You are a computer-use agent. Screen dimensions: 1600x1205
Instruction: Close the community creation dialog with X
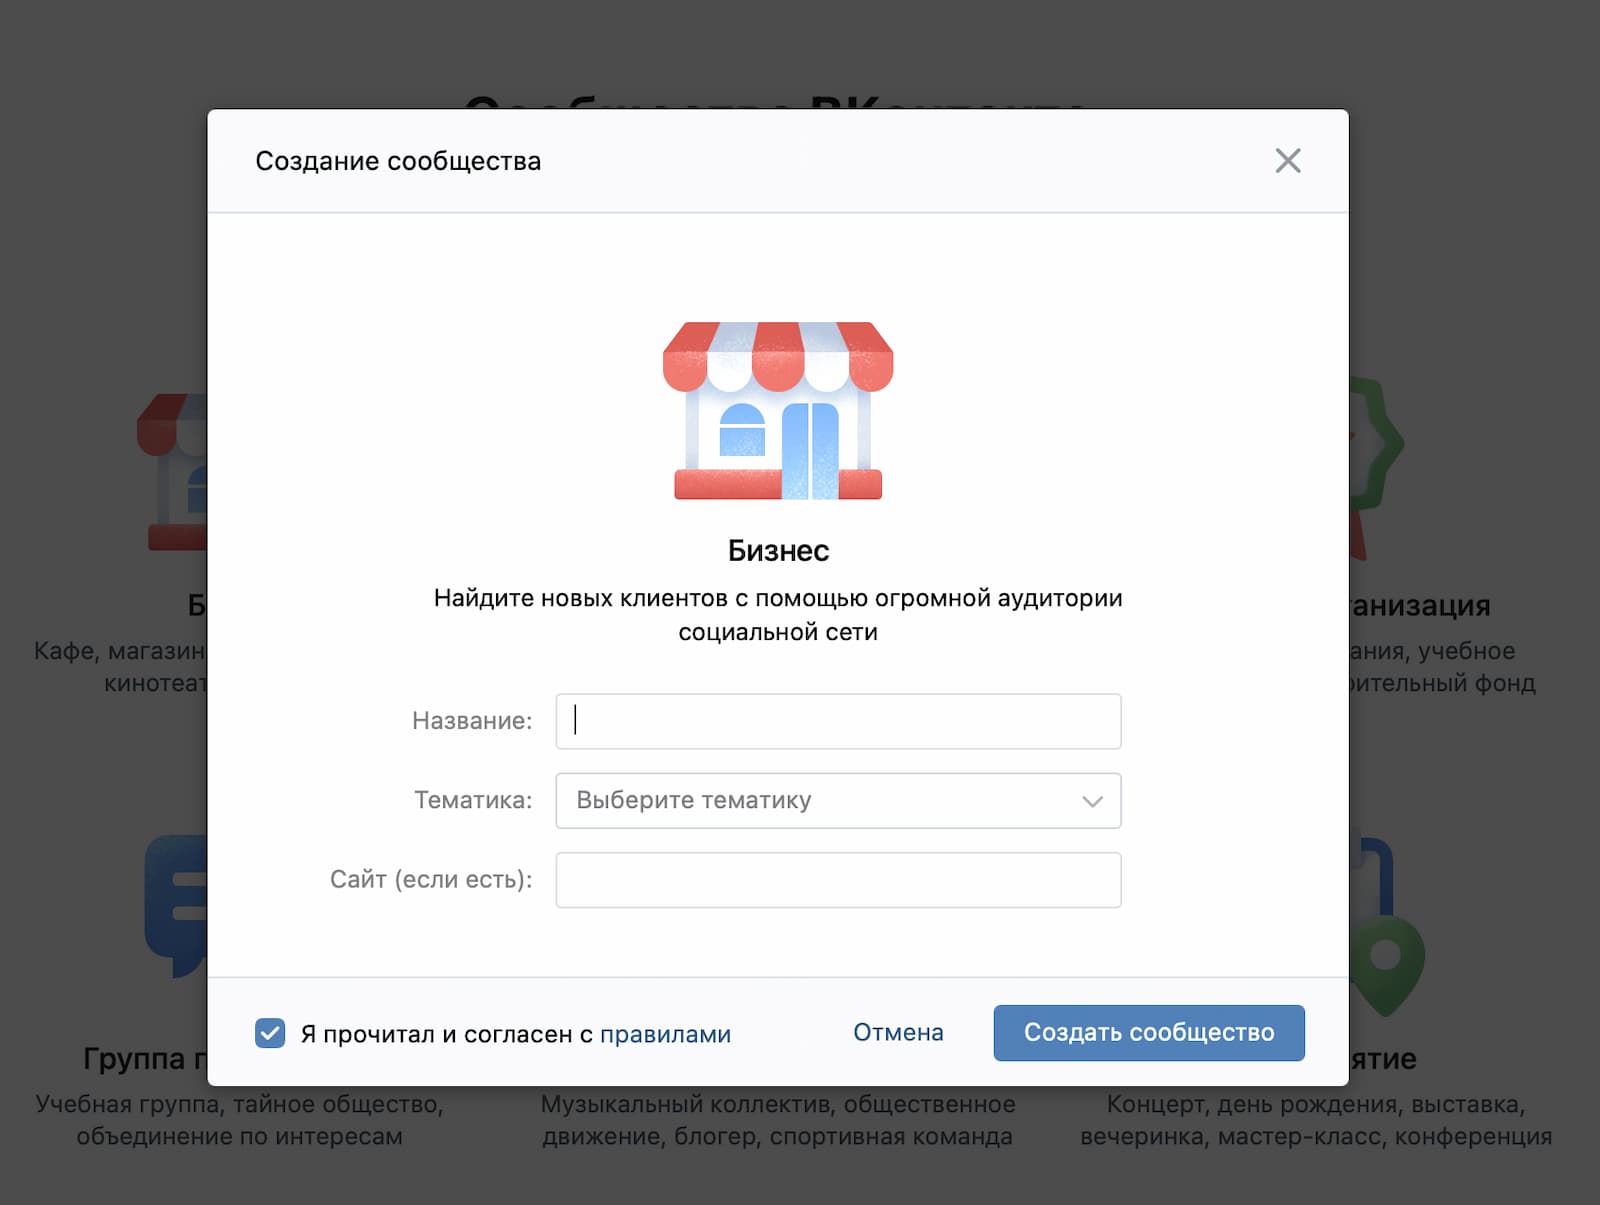(x=1287, y=161)
